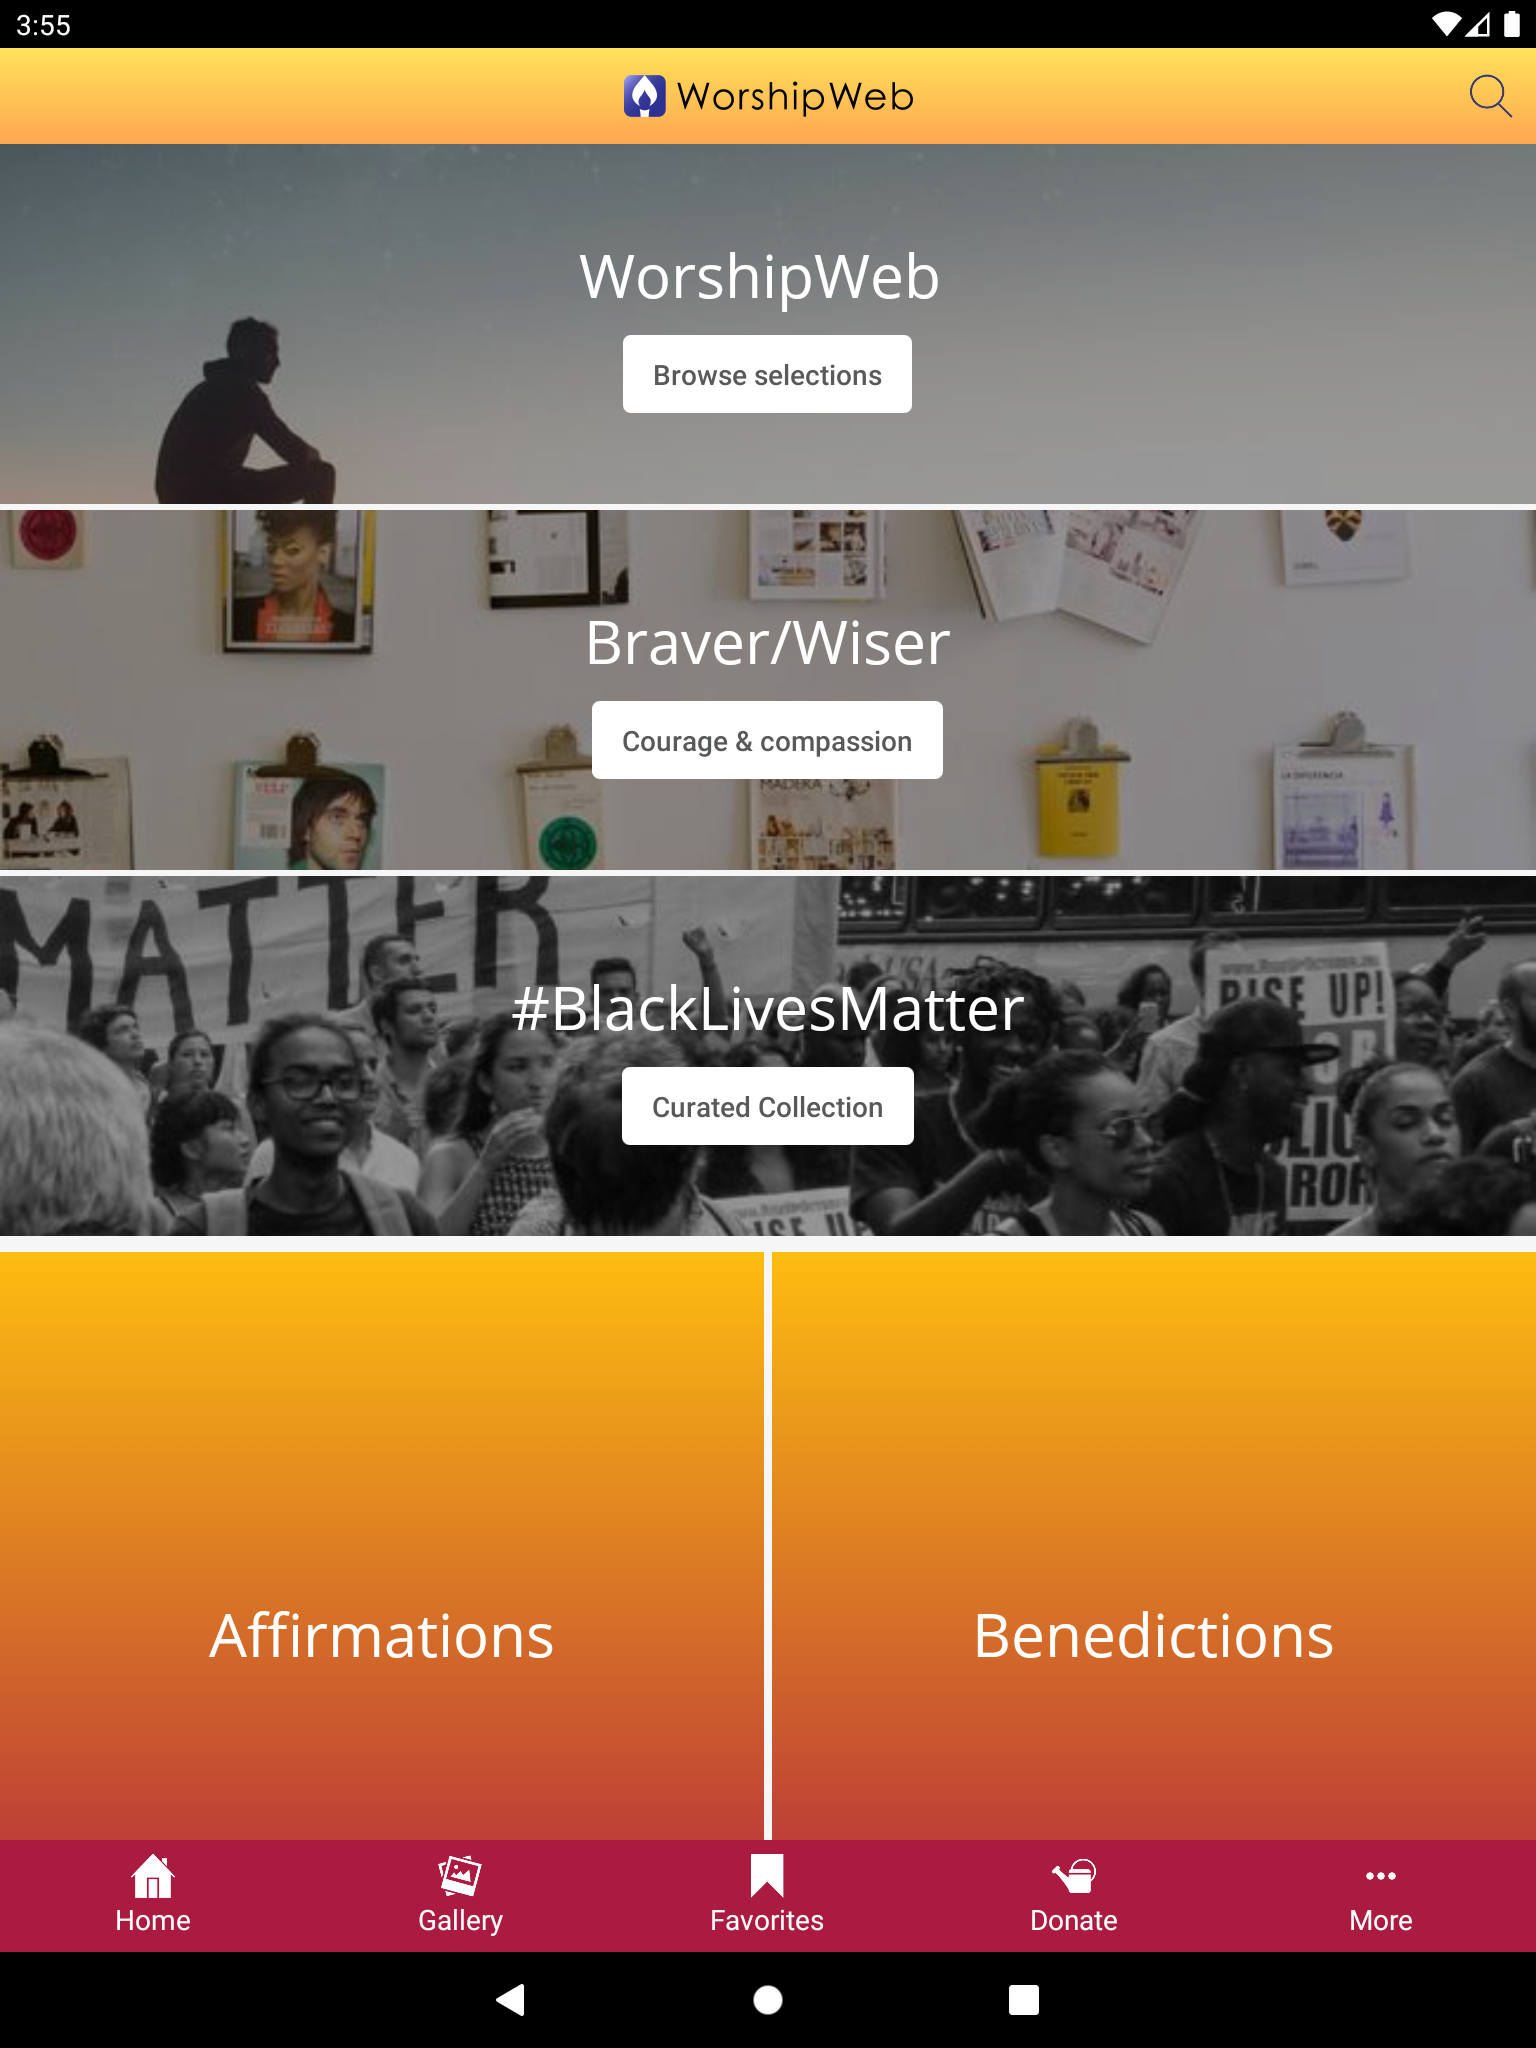Viewport: 1536px width, 2048px height.
Task: Tap the Android back triangle
Action: (510, 2000)
